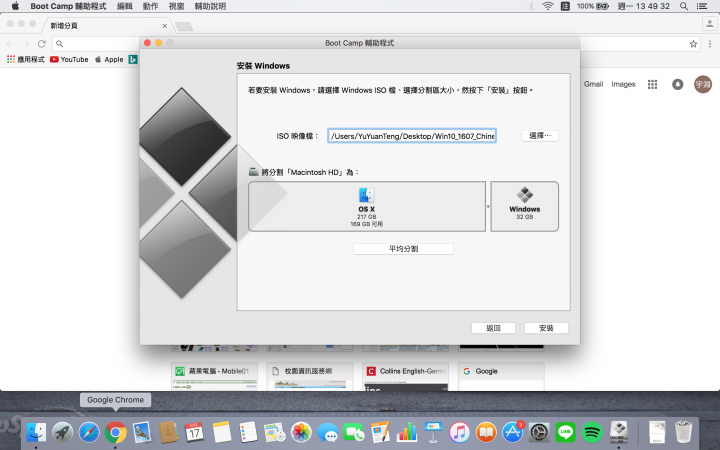Open the 編輯 menu
Image resolution: width=720 pixels, height=450 pixels.
click(x=125, y=6)
